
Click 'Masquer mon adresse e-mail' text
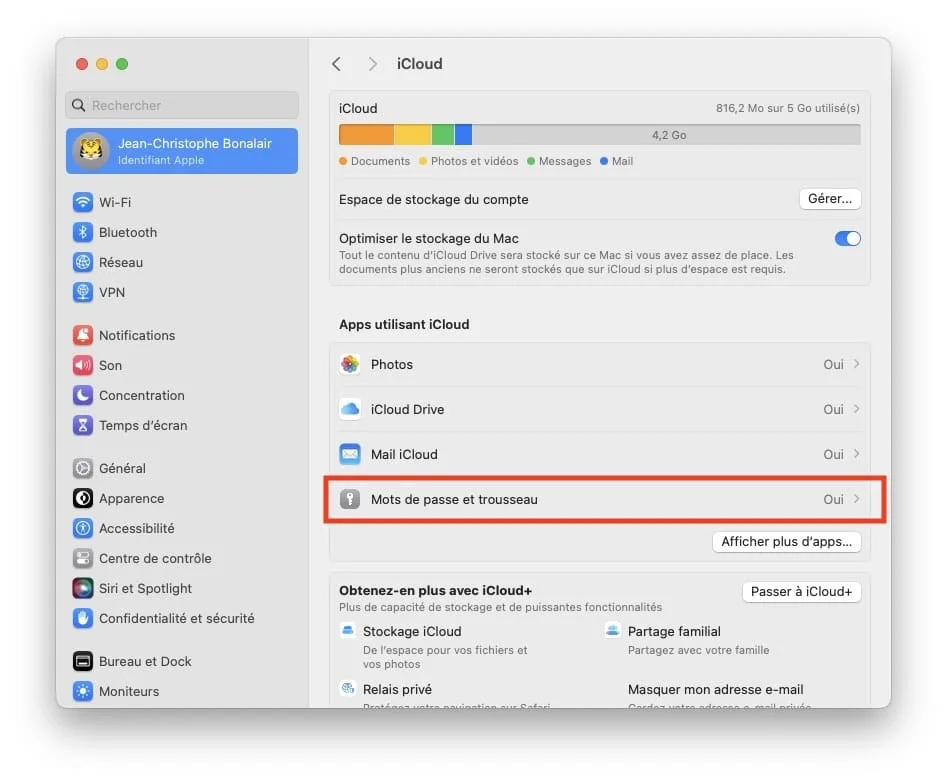tap(716, 690)
